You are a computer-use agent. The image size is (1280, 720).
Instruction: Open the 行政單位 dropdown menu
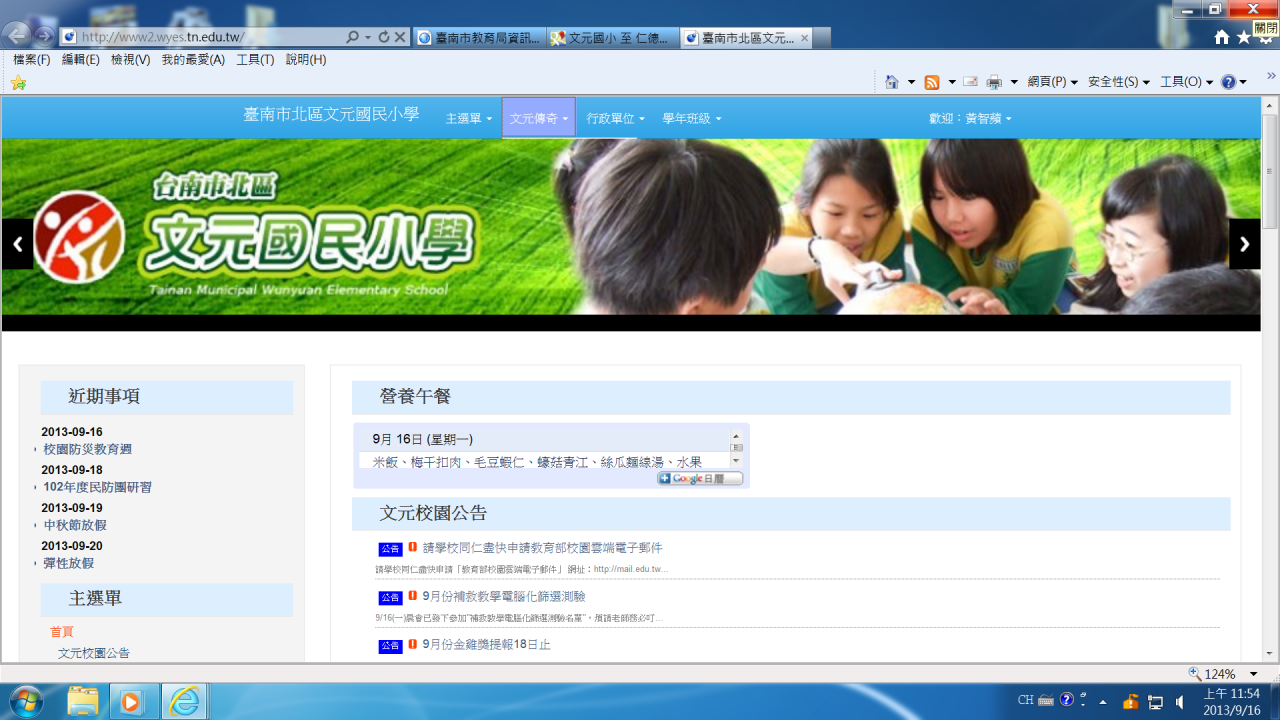[615, 118]
